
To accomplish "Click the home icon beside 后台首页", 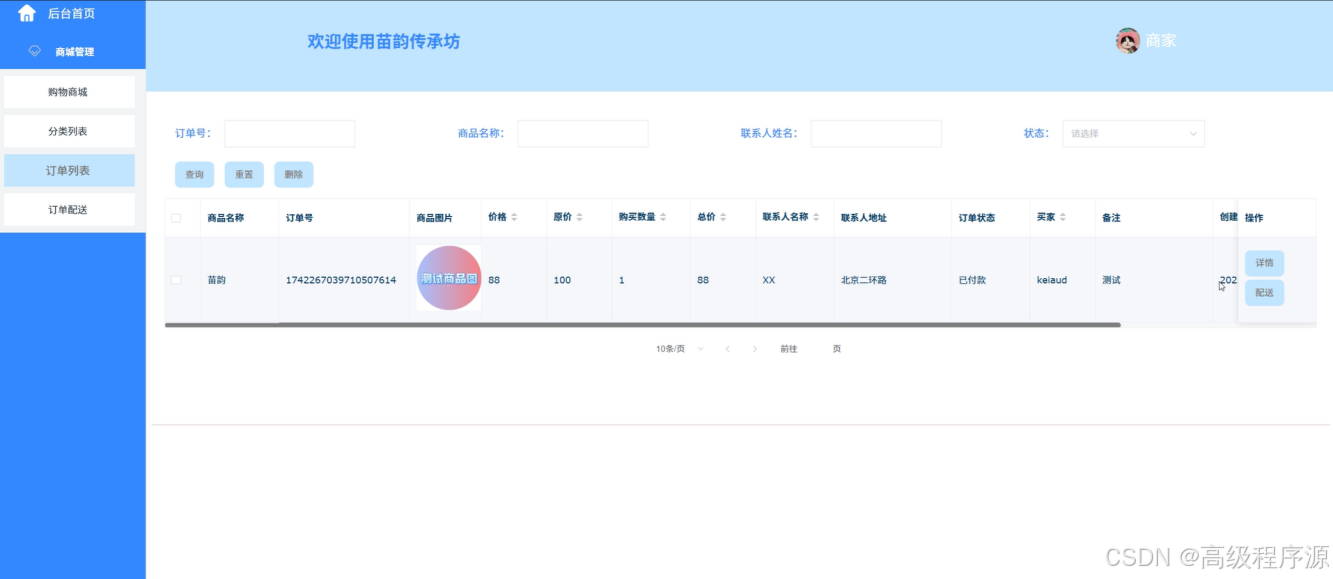I will (27, 13).
